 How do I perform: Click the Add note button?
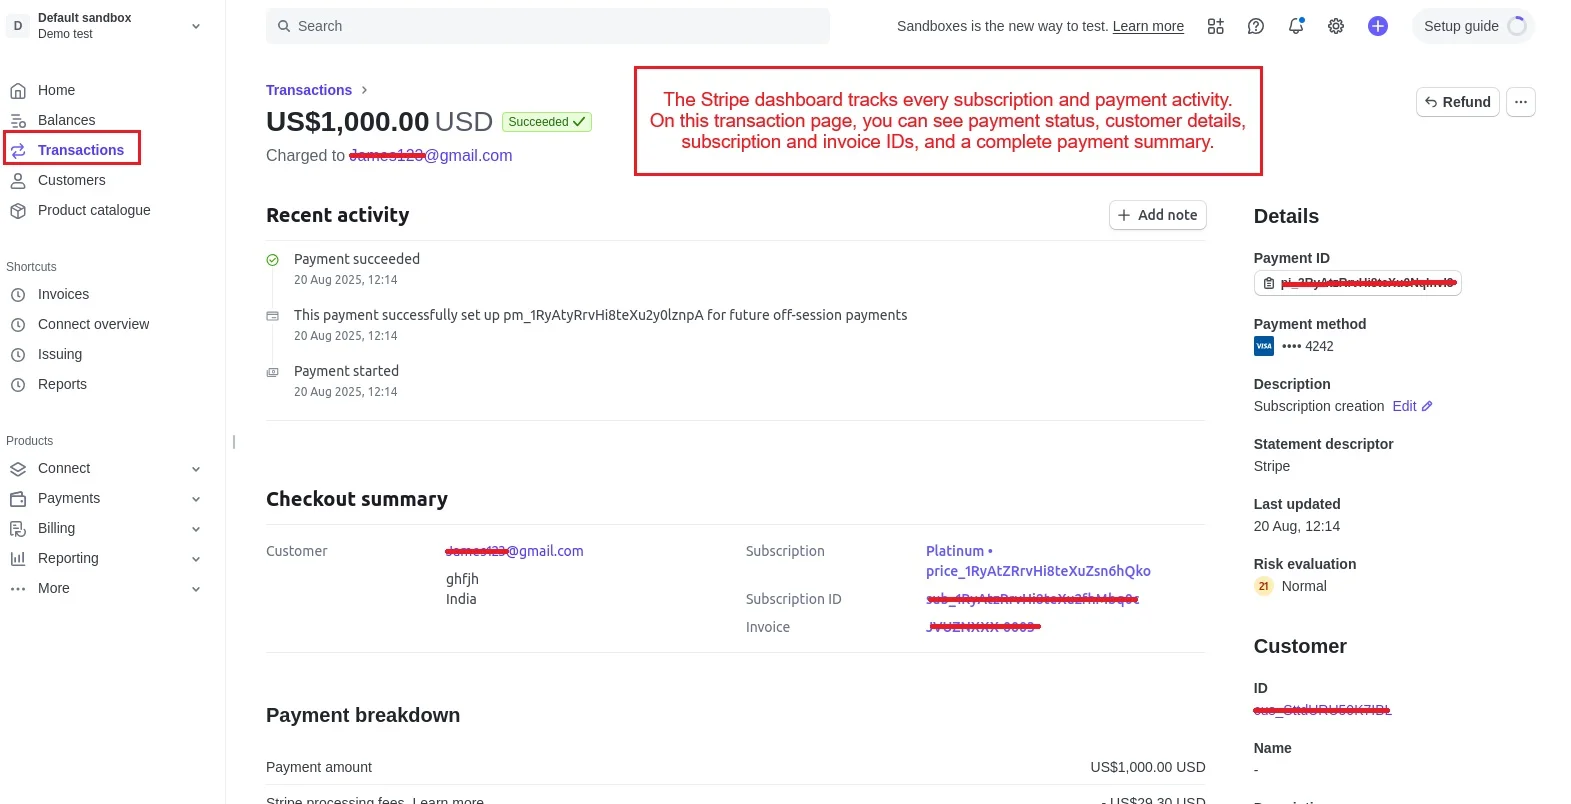coord(1157,215)
